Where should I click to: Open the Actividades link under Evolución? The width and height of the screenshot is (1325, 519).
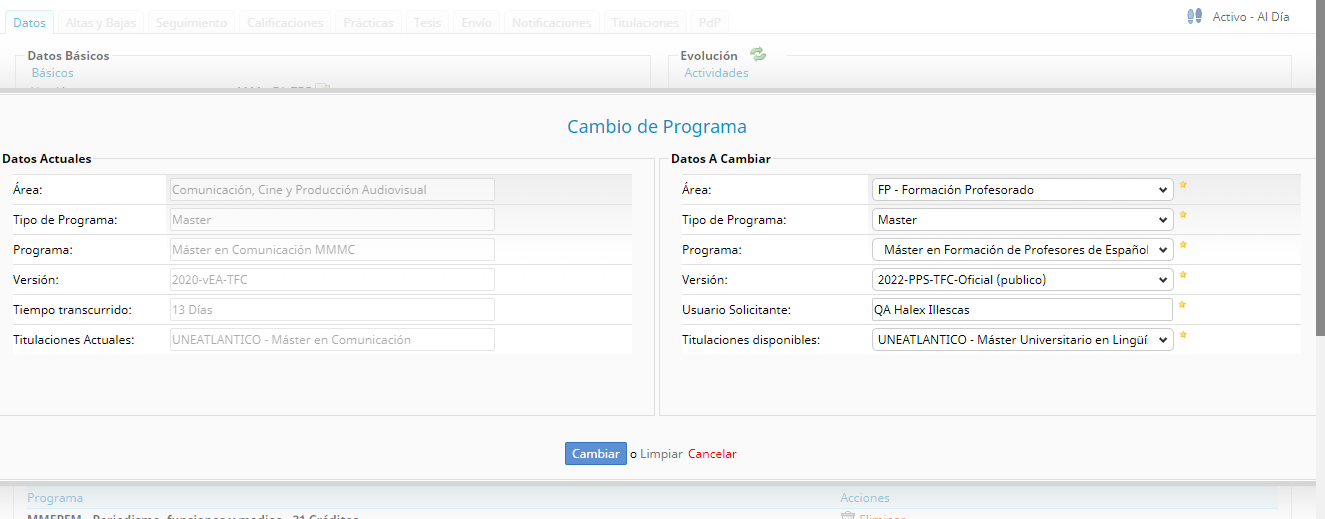[716, 73]
